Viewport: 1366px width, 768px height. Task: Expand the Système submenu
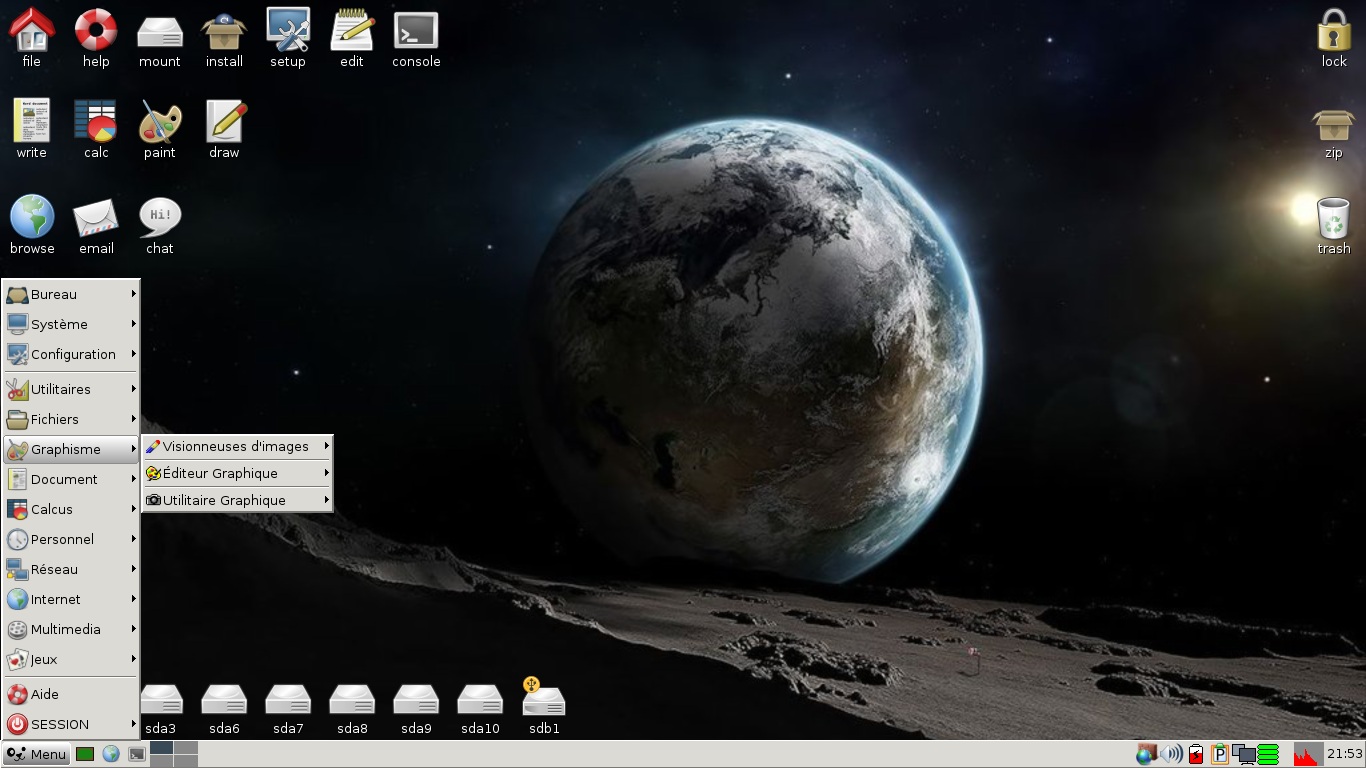click(x=71, y=324)
